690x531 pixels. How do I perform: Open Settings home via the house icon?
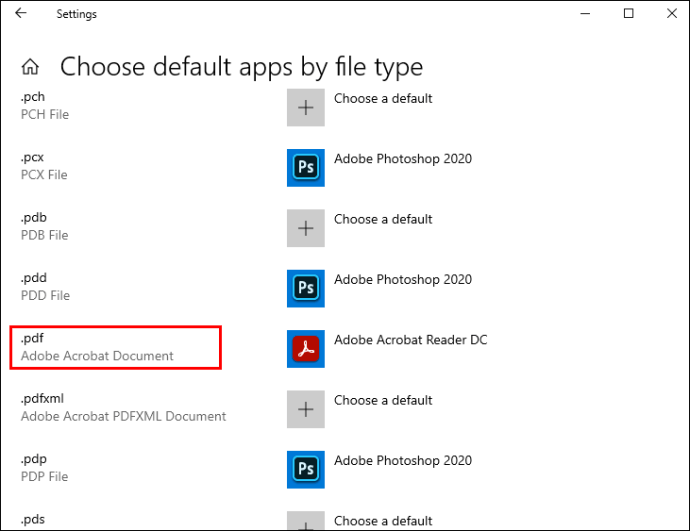30,67
